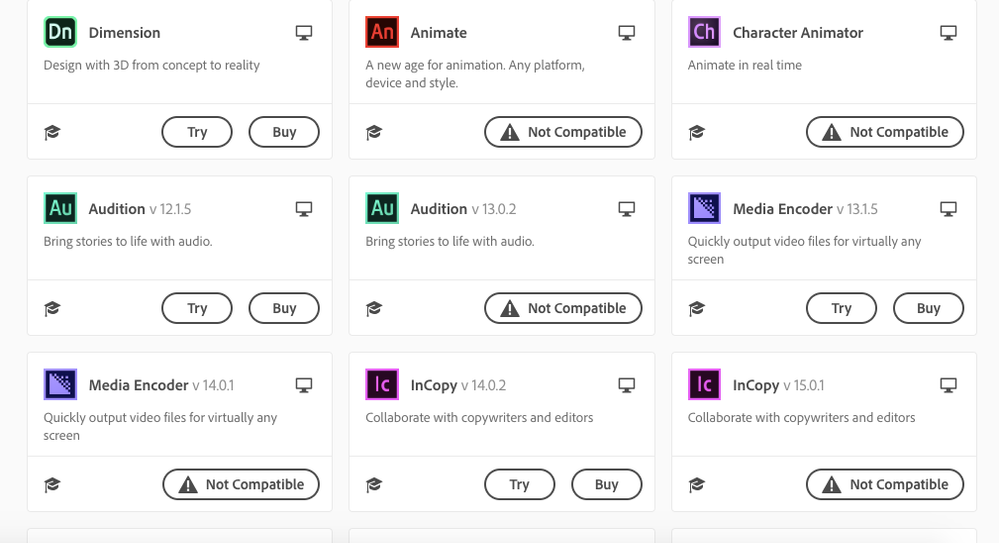
Task: Open tutorials graduation cap for Audition v 13.0.2
Action: point(373,309)
